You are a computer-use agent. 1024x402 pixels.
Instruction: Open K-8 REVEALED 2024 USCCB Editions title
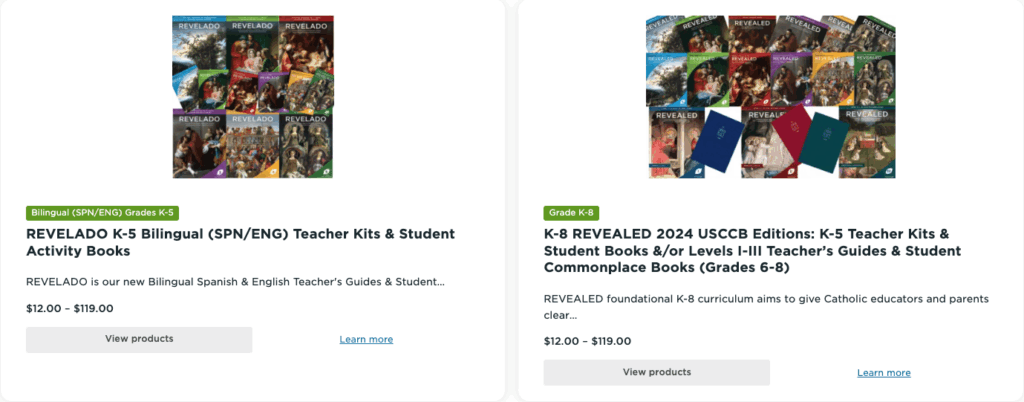pyautogui.click(x=753, y=250)
